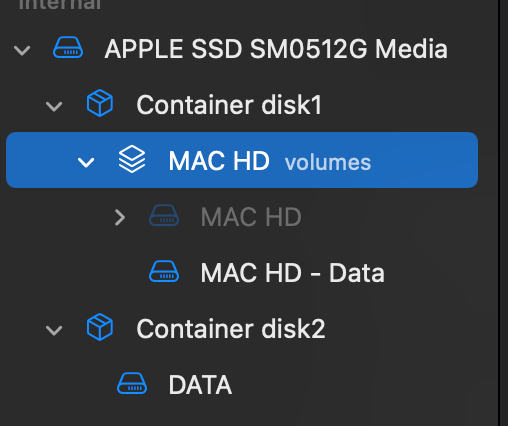Image resolution: width=508 pixels, height=426 pixels.
Task: Click the Container disk1 cube icon
Action: (100, 103)
